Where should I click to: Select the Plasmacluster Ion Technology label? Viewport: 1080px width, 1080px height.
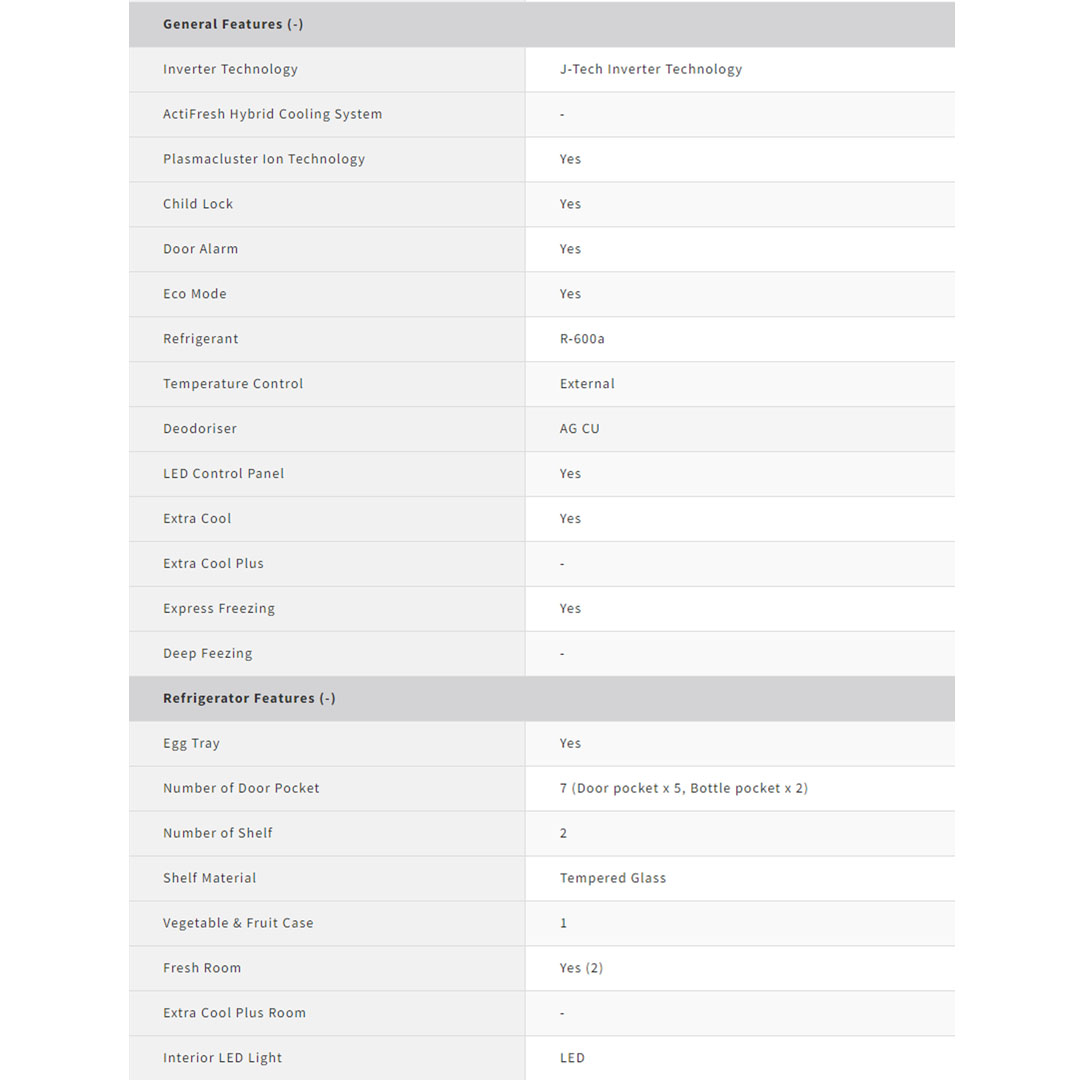(x=264, y=159)
